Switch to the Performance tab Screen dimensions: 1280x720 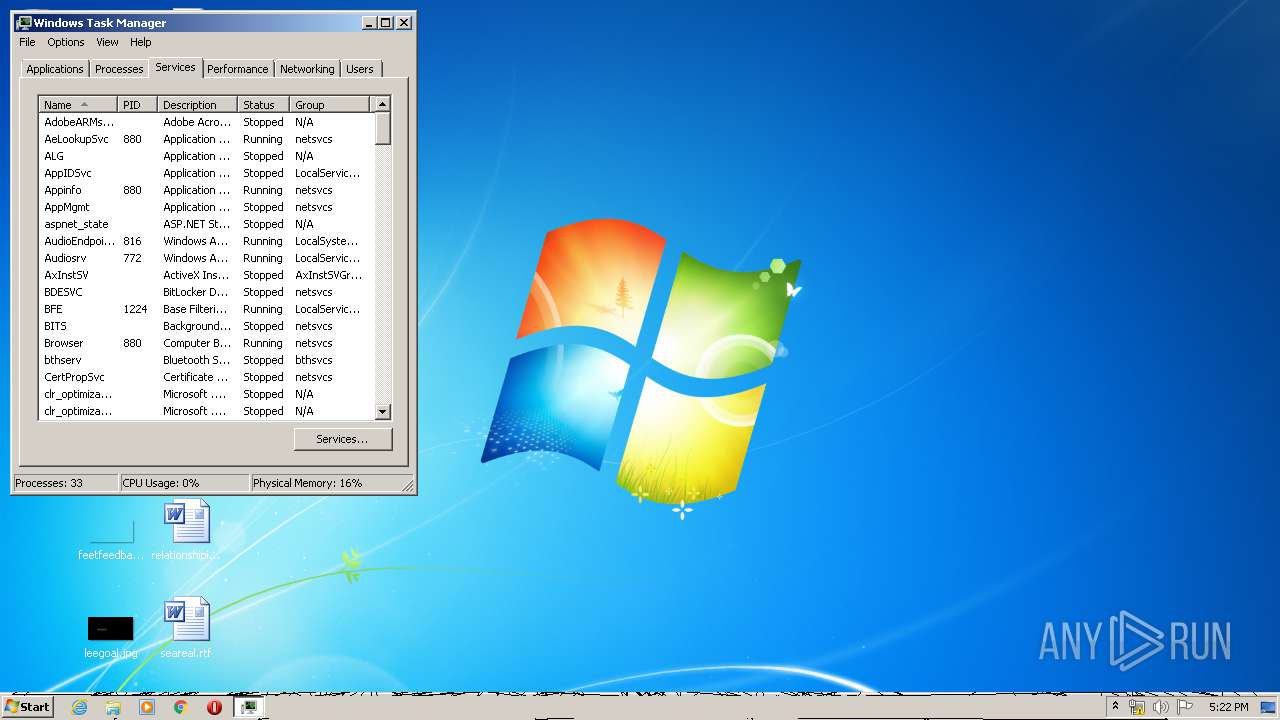point(238,69)
